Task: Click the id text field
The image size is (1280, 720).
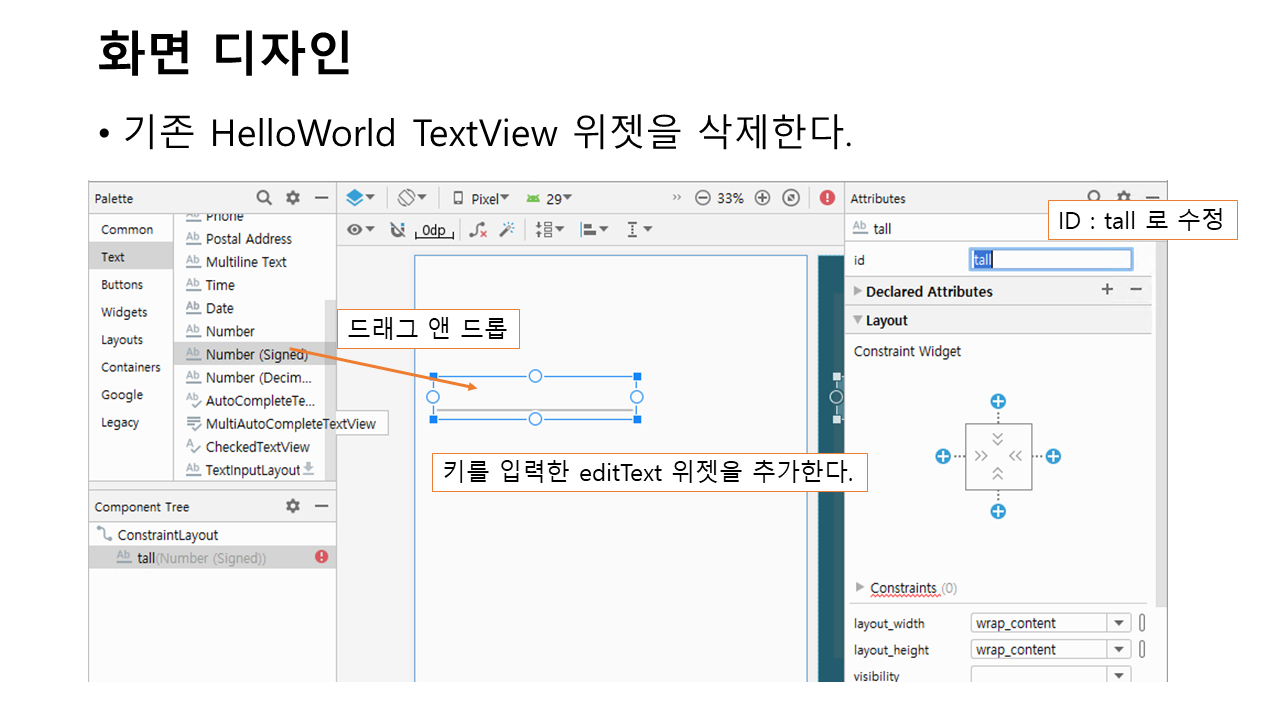Action: (x=1050, y=260)
